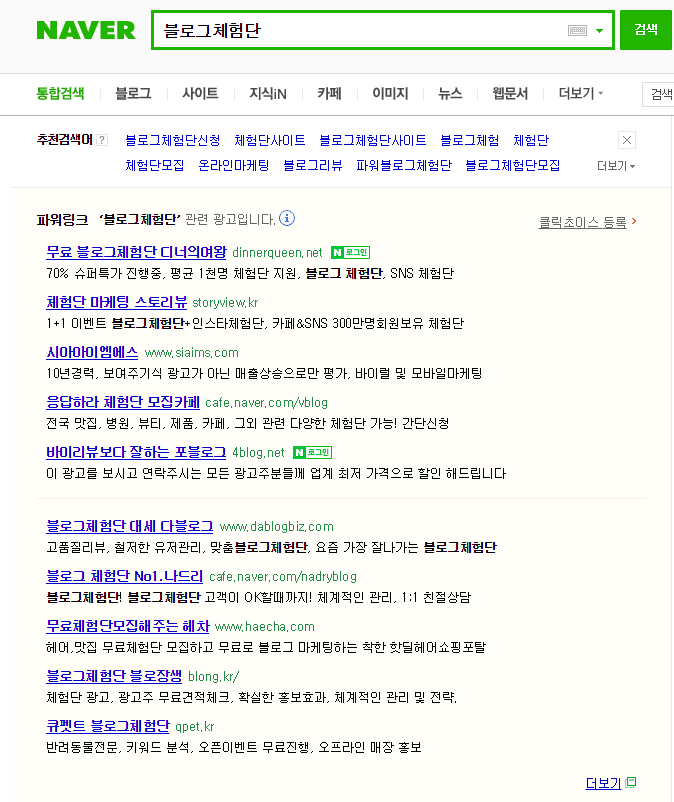Click the question mark help icon beside 추천검색어

pos(102,140)
